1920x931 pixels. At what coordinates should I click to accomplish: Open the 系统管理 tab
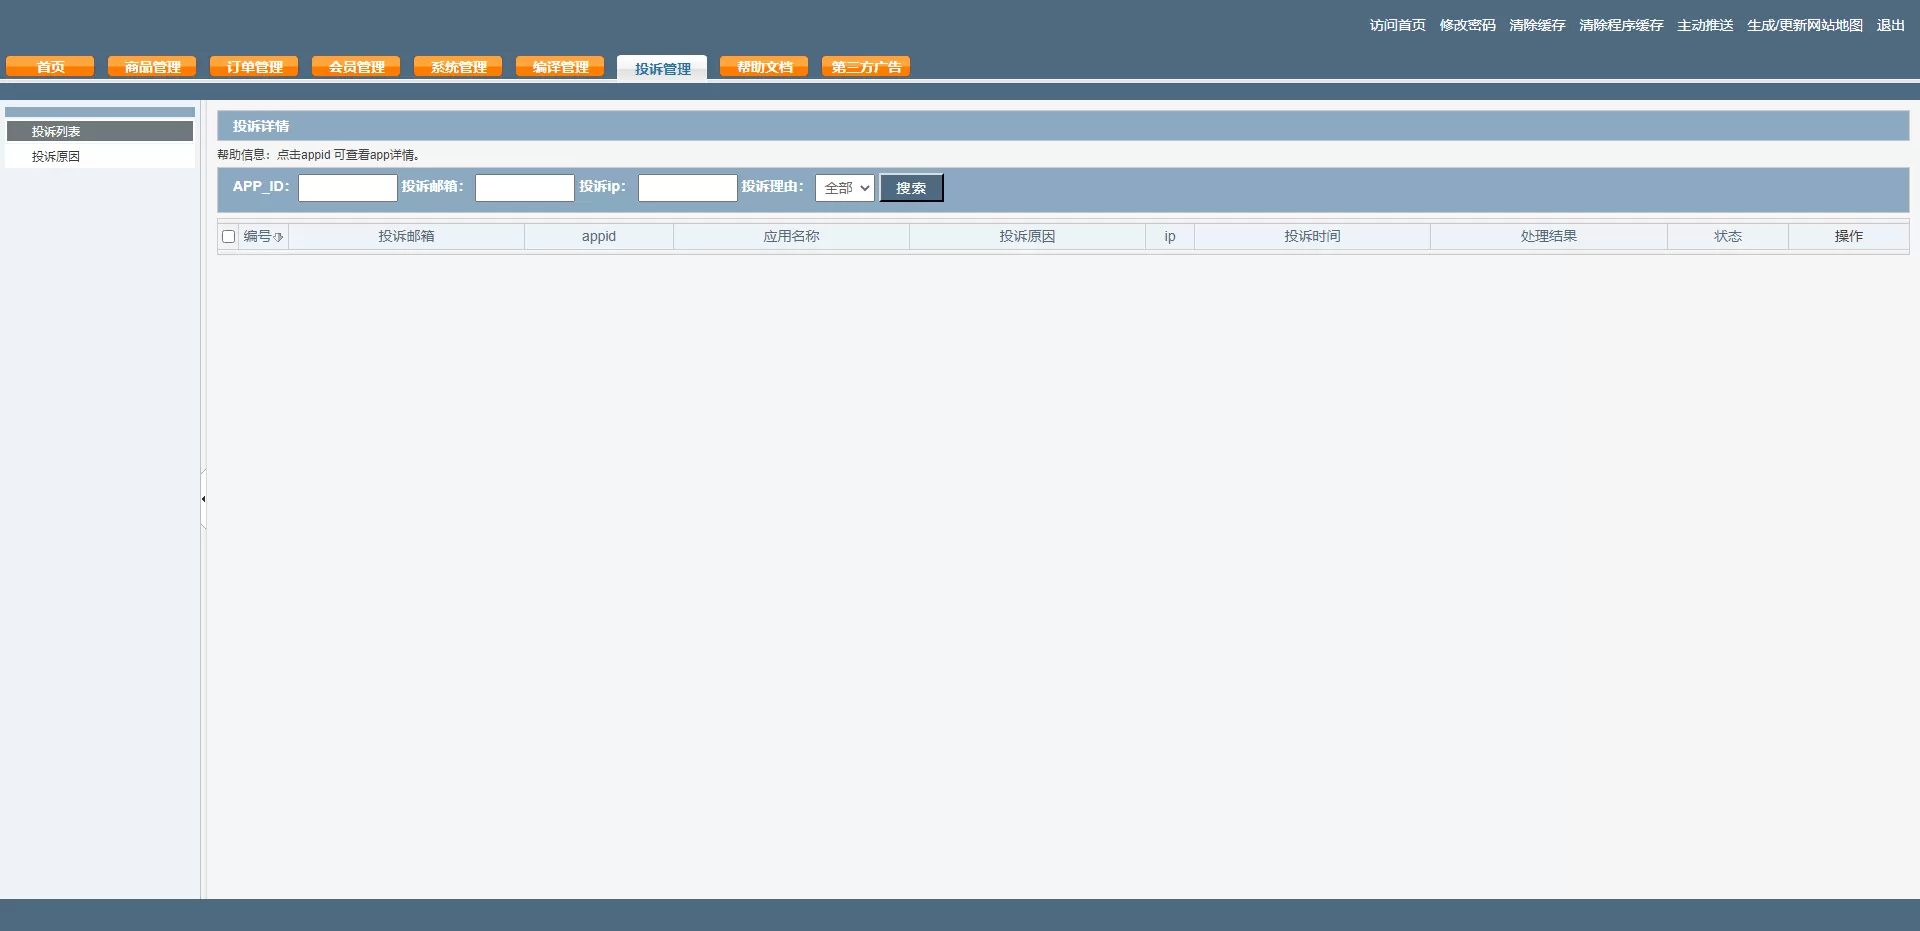click(458, 67)
